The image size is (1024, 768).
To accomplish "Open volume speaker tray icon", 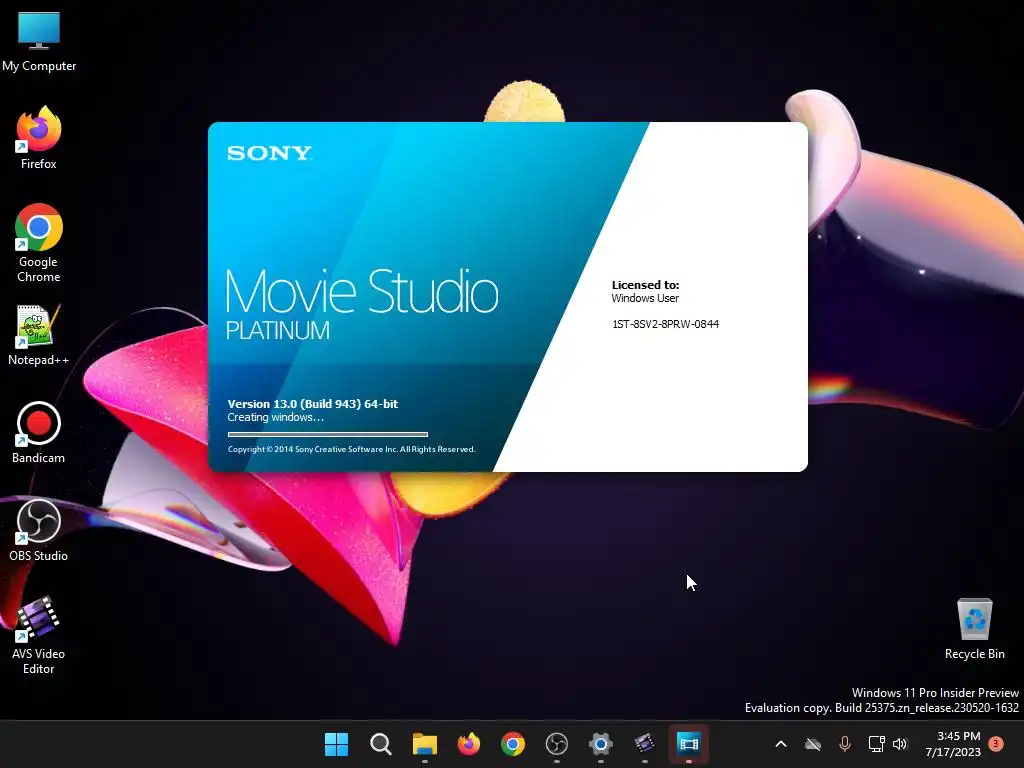I will [x=901, y=744].
